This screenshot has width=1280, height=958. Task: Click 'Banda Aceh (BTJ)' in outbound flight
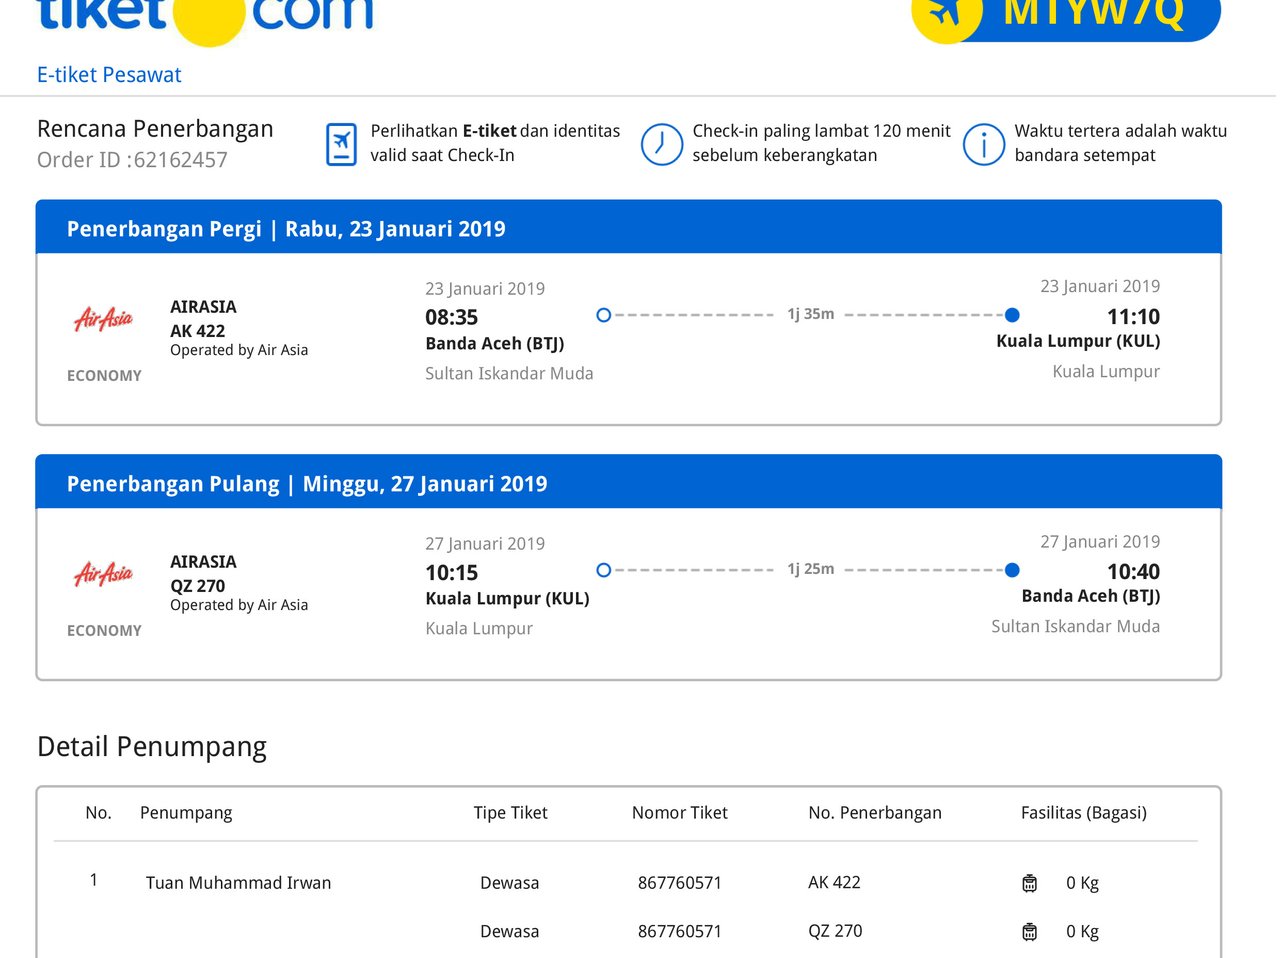[x=495, y=344]
